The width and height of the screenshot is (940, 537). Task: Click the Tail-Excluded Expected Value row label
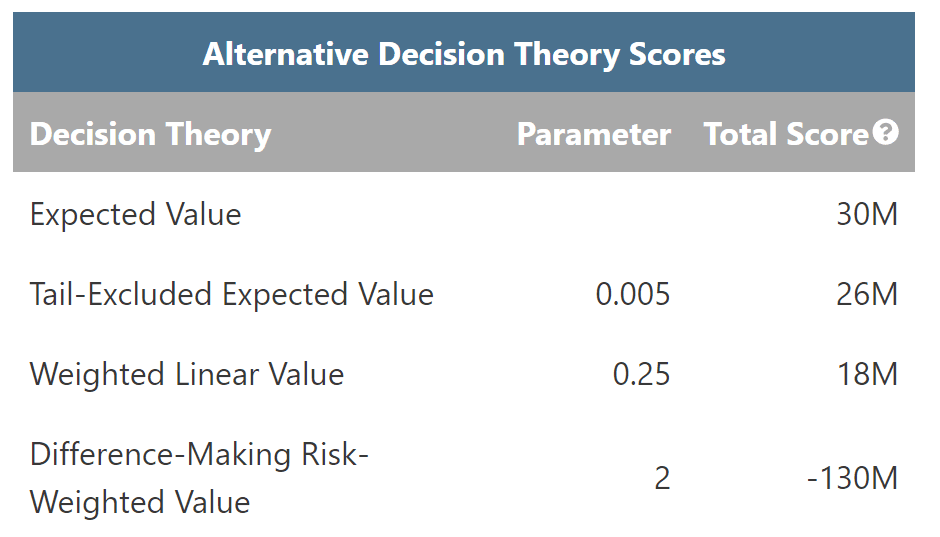[x=231, y=294]
